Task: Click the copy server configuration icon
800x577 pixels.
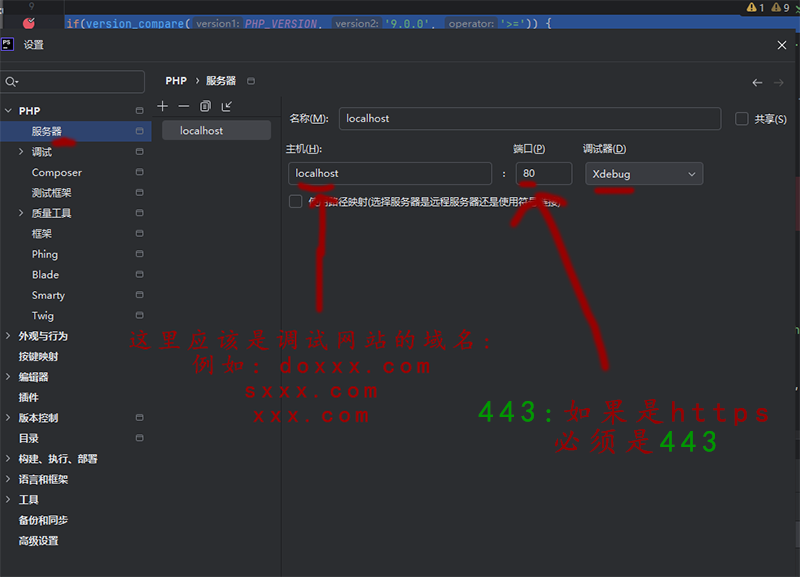Action: tap(205, 106)
